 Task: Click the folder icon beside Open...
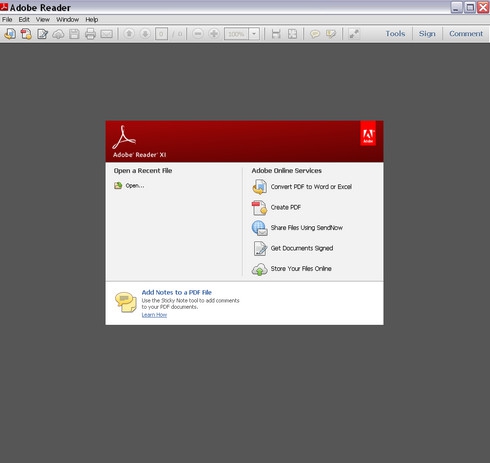118,185
